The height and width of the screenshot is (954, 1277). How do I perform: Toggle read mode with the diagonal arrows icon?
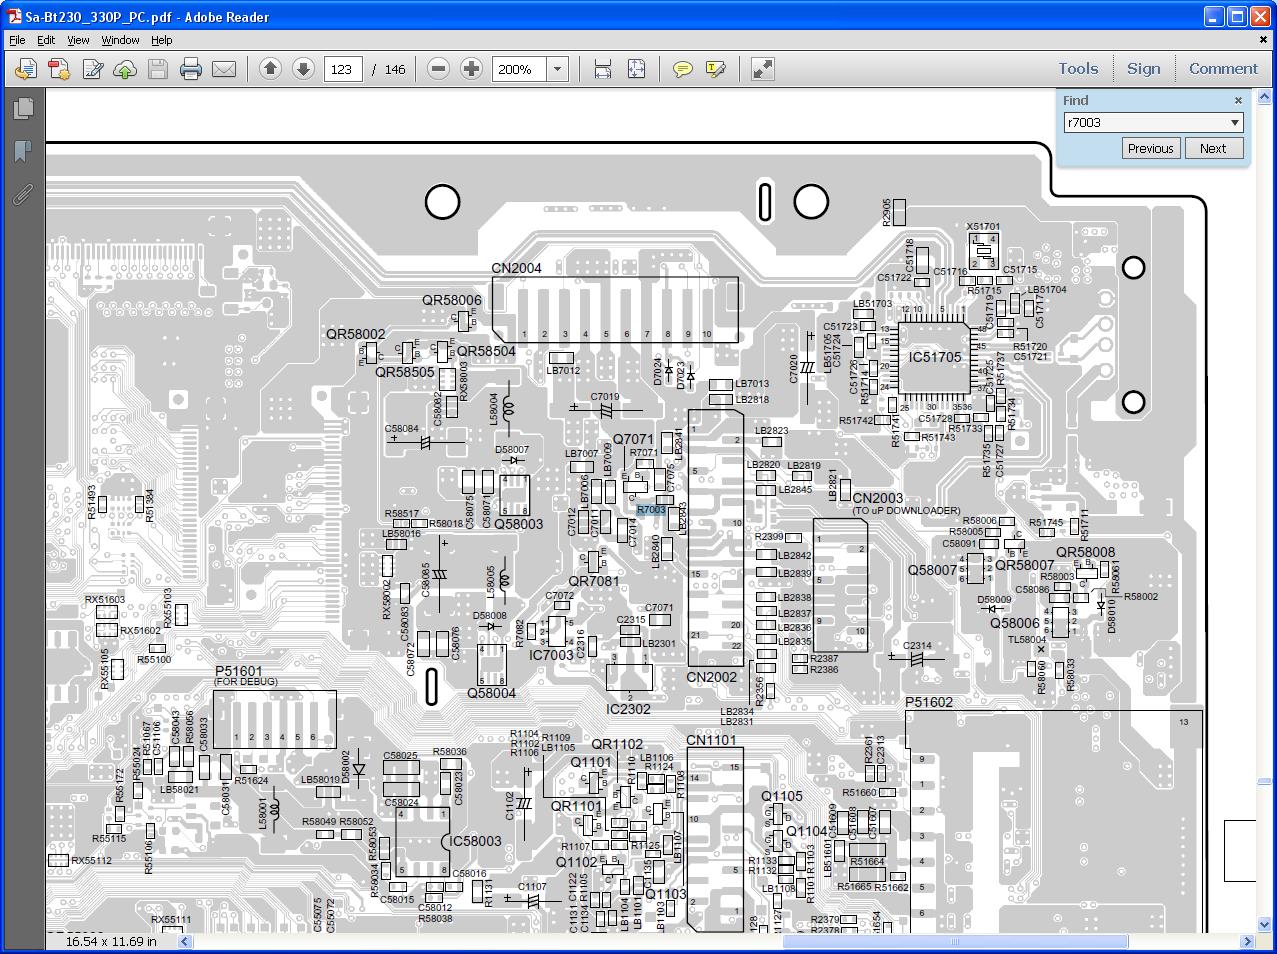point(762,69)
